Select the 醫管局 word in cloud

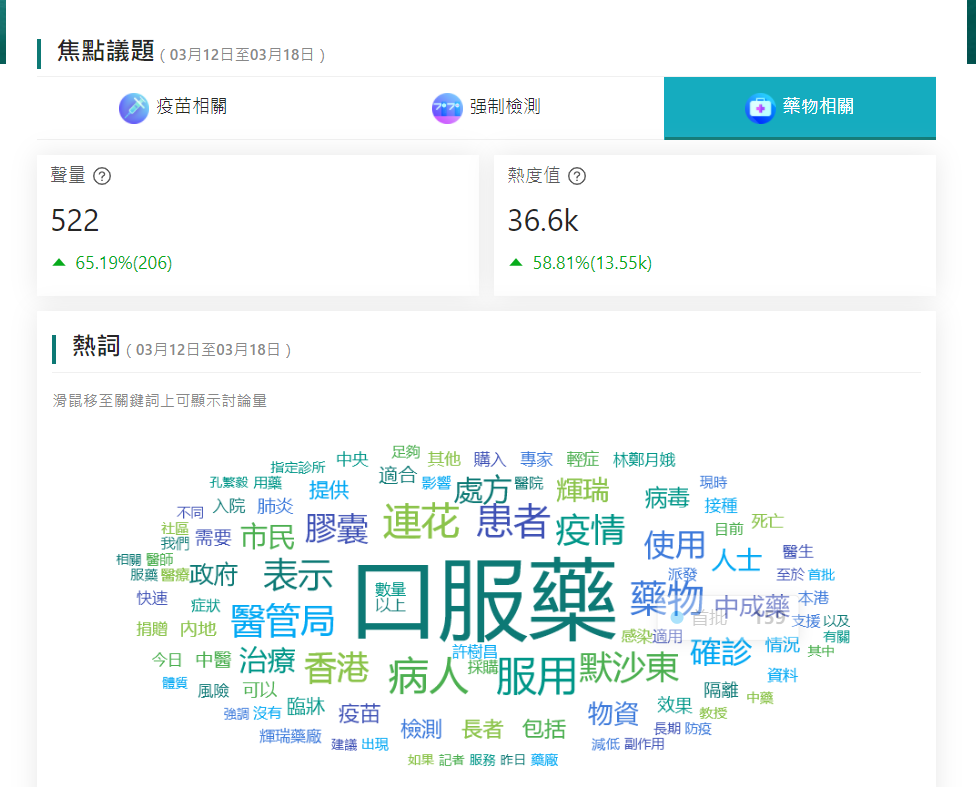(x=282, y=620)
